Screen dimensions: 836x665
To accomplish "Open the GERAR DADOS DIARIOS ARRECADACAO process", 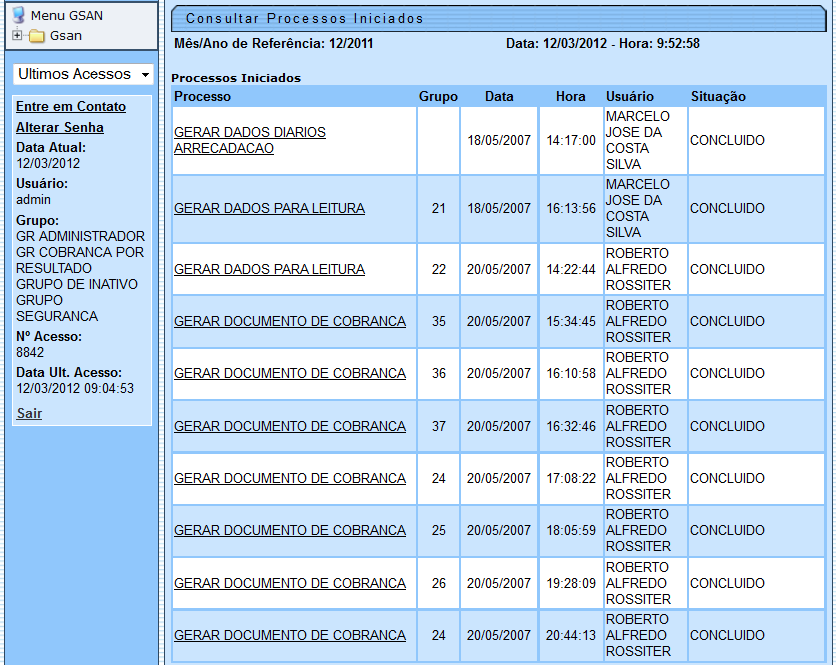I will click(x=249, y=140).
